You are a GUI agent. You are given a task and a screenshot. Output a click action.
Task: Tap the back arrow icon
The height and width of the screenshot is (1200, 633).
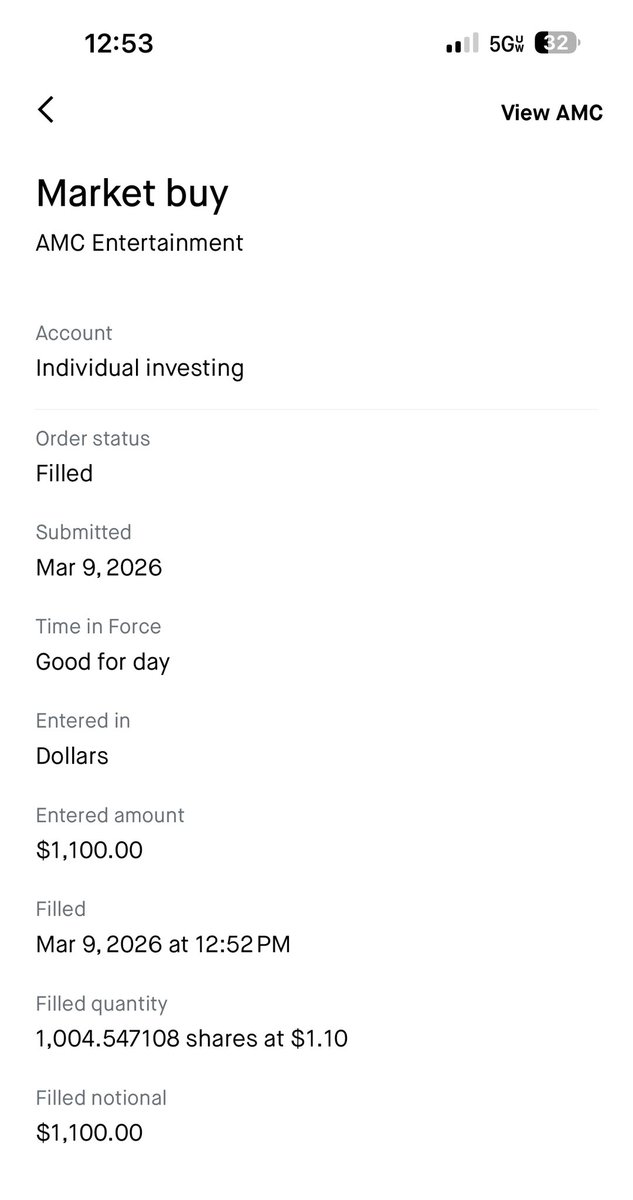tap(46, 110)
